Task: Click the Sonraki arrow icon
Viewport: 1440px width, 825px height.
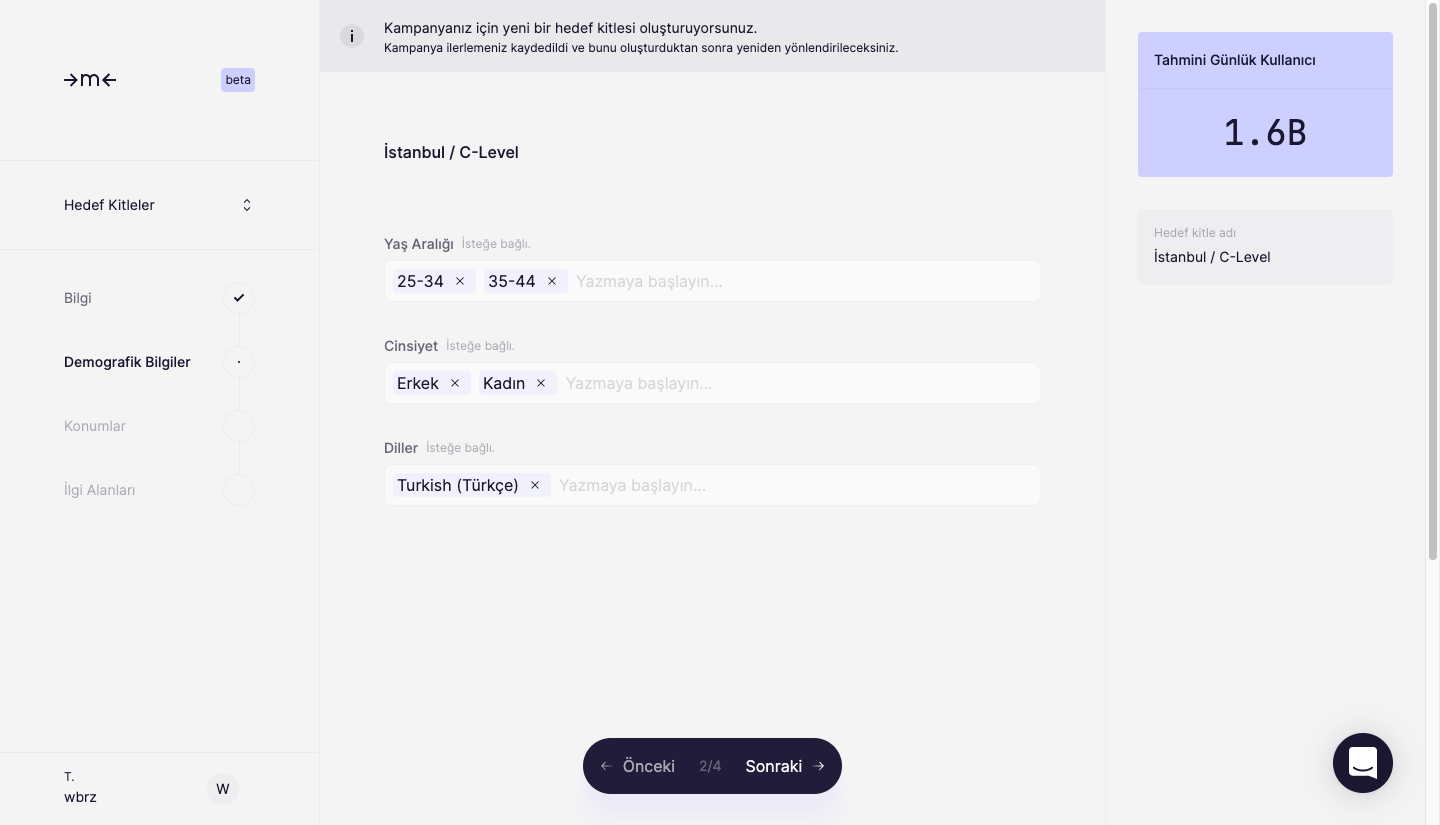Action: coord(819,766)
